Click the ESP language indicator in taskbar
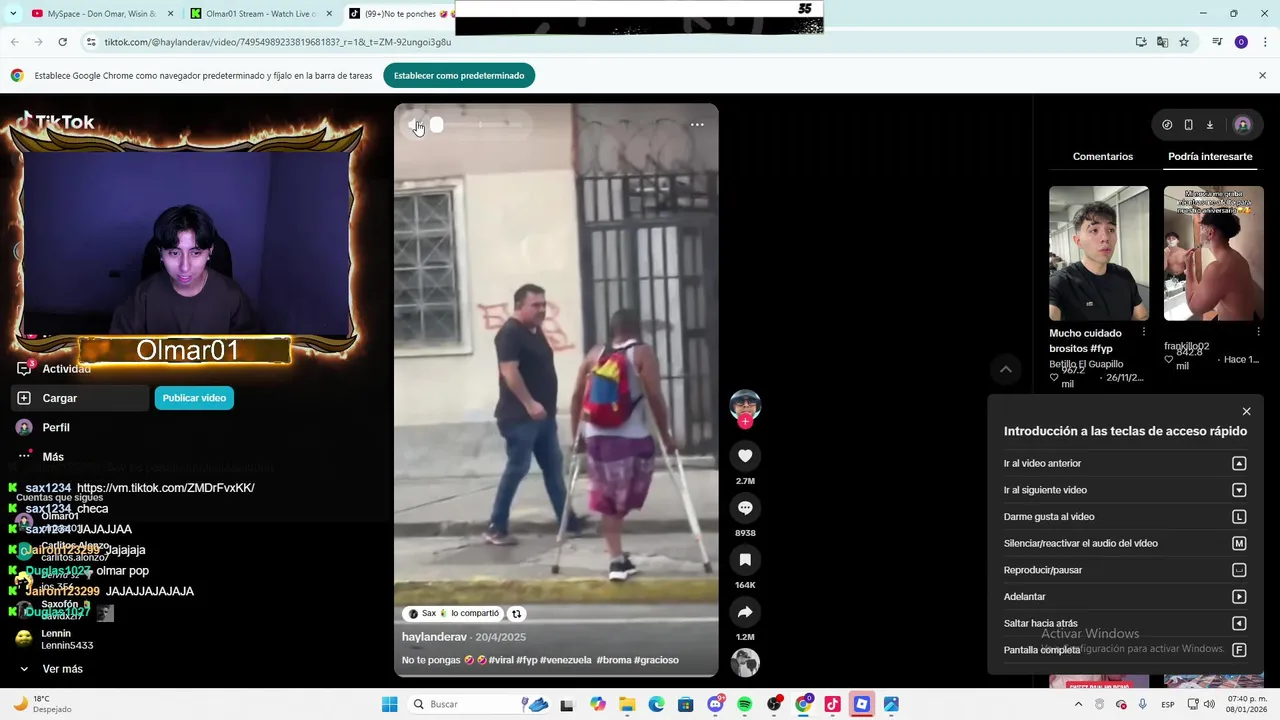 1167,704
